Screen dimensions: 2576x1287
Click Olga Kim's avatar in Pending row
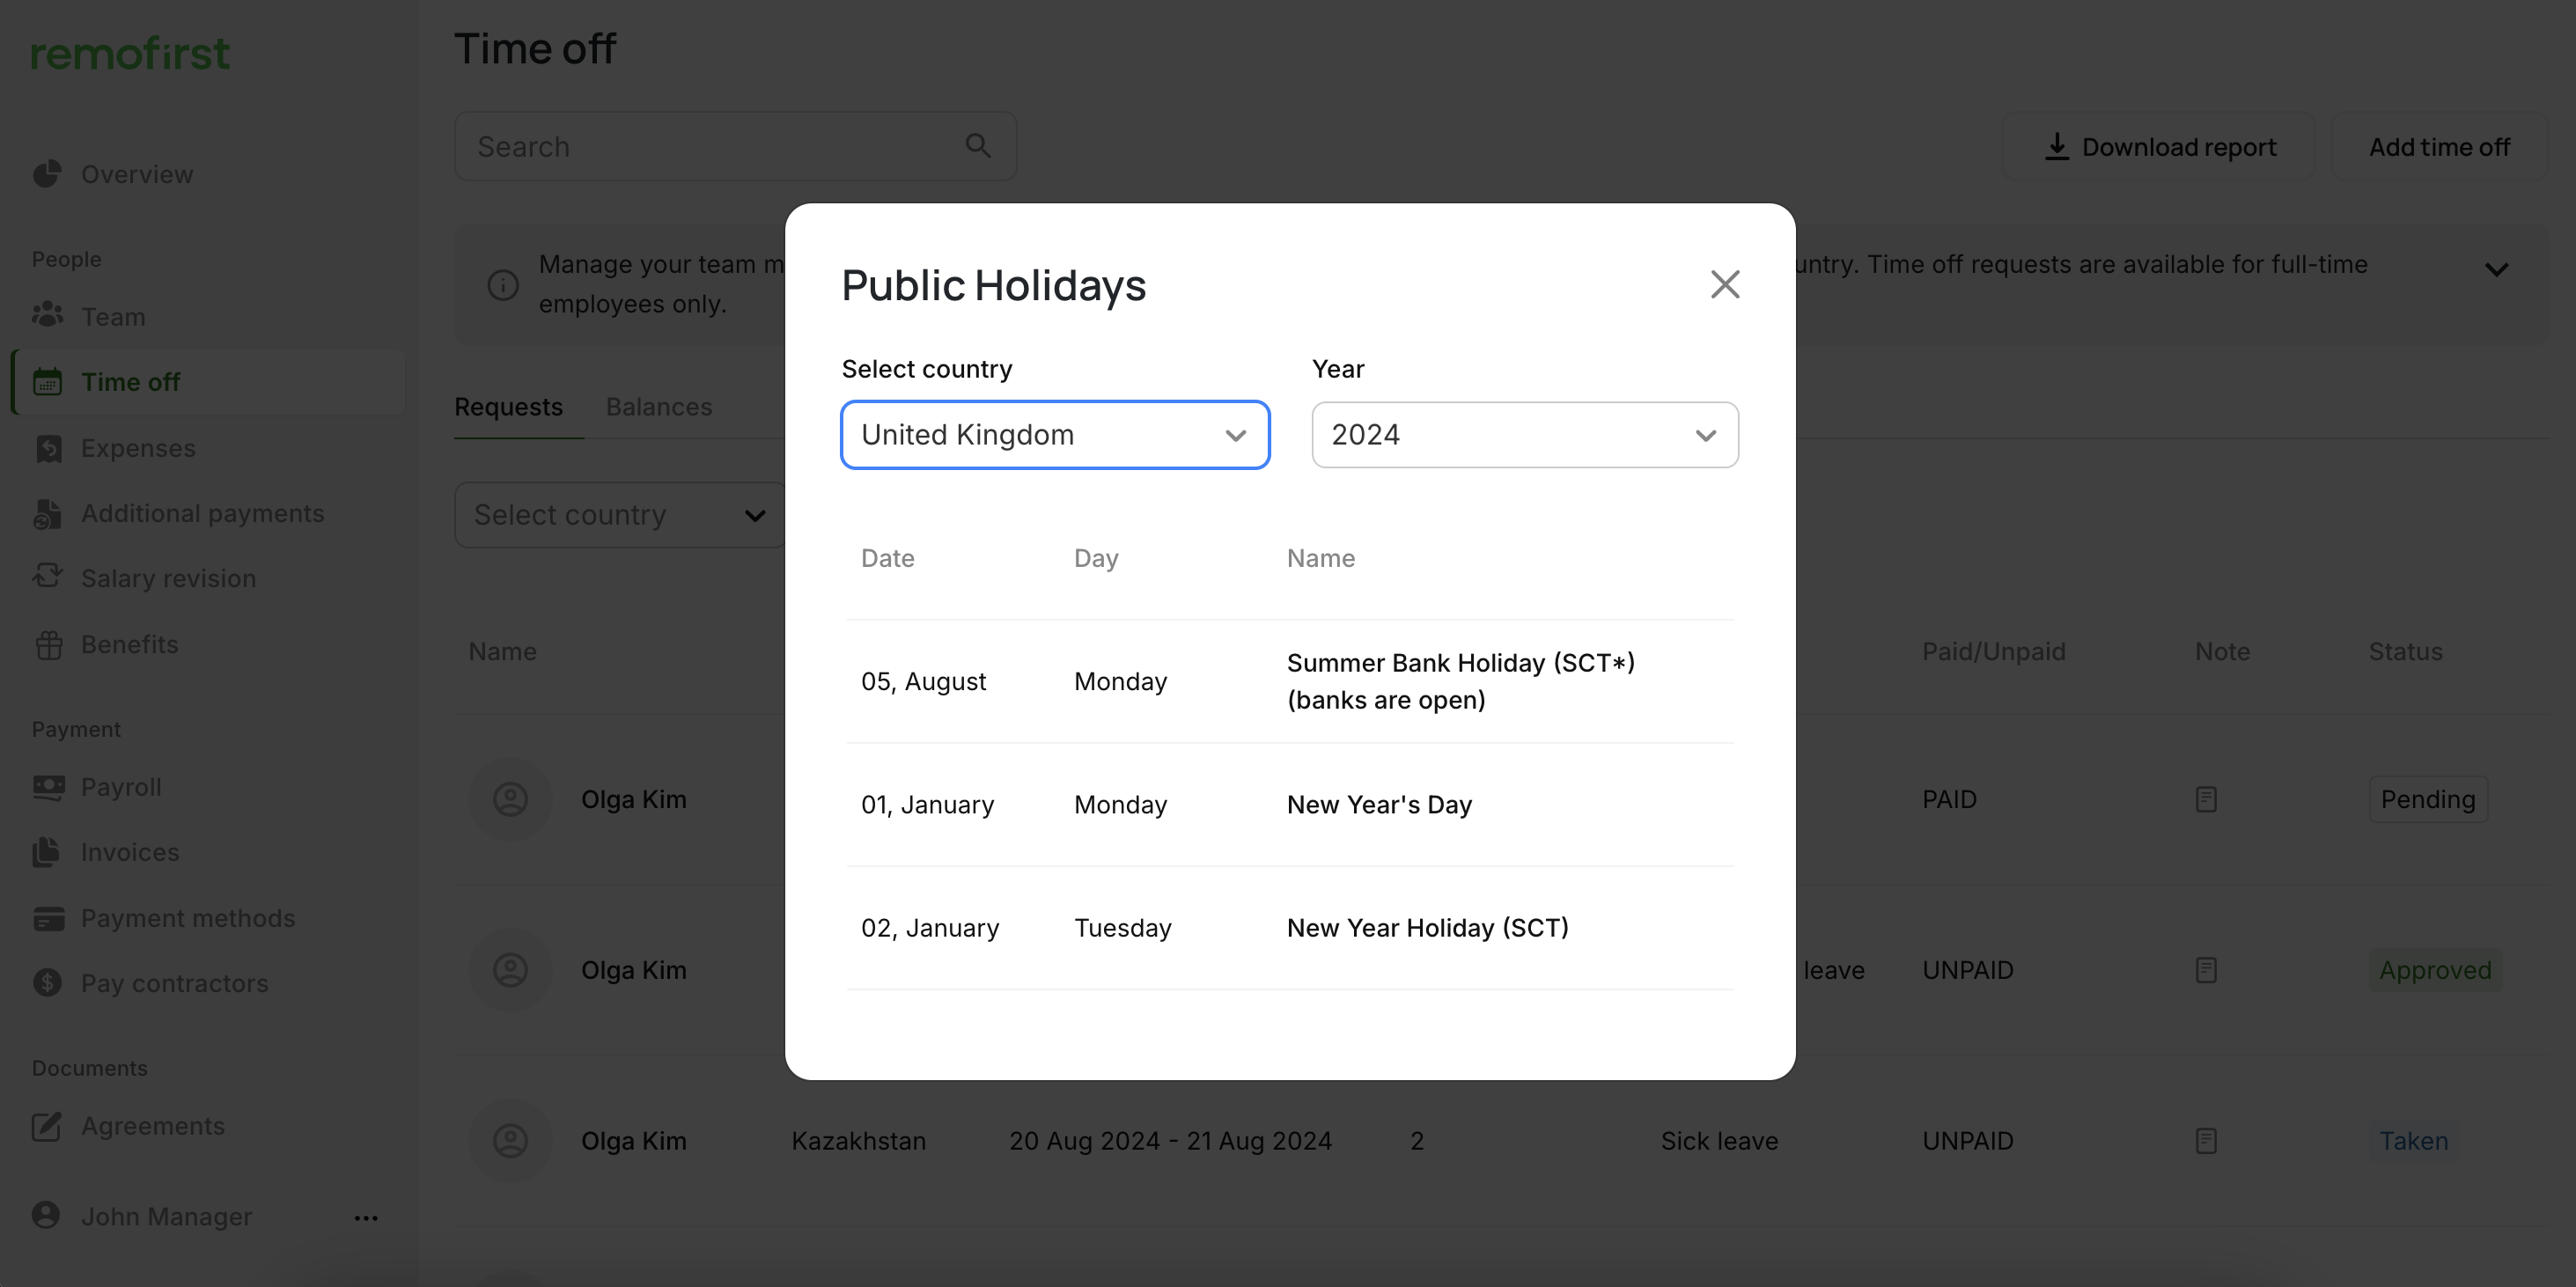point(510,799)
